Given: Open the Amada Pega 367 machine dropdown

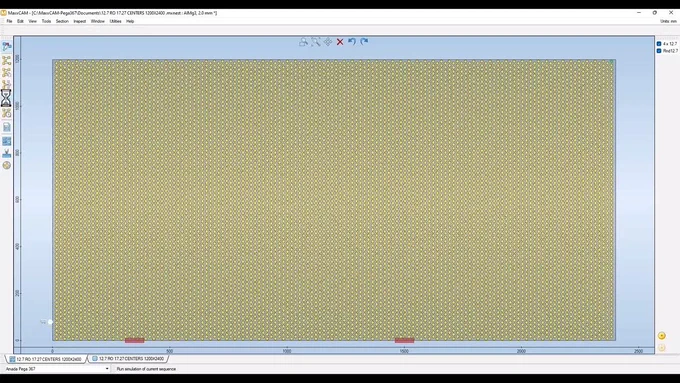Looking at the screenshot, I should pyautogui.click(x=56, y=369).
